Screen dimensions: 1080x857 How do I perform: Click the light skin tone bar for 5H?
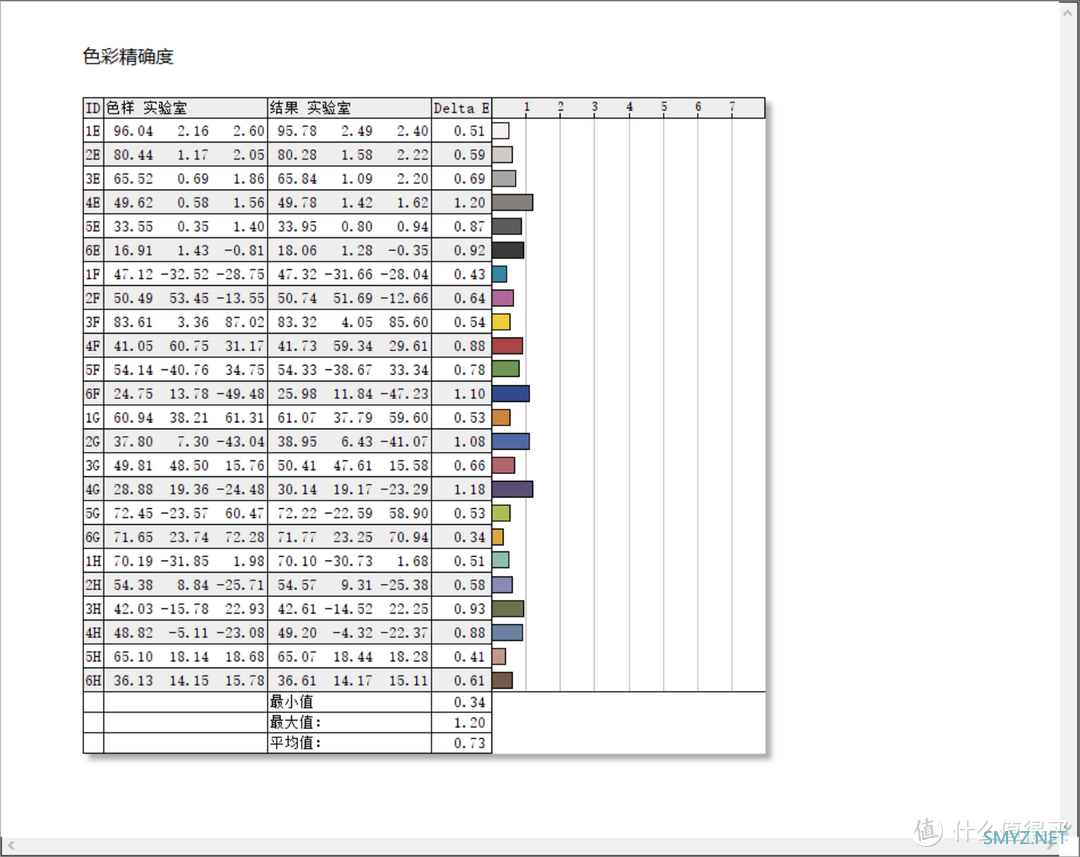click(x=499, y=656)
